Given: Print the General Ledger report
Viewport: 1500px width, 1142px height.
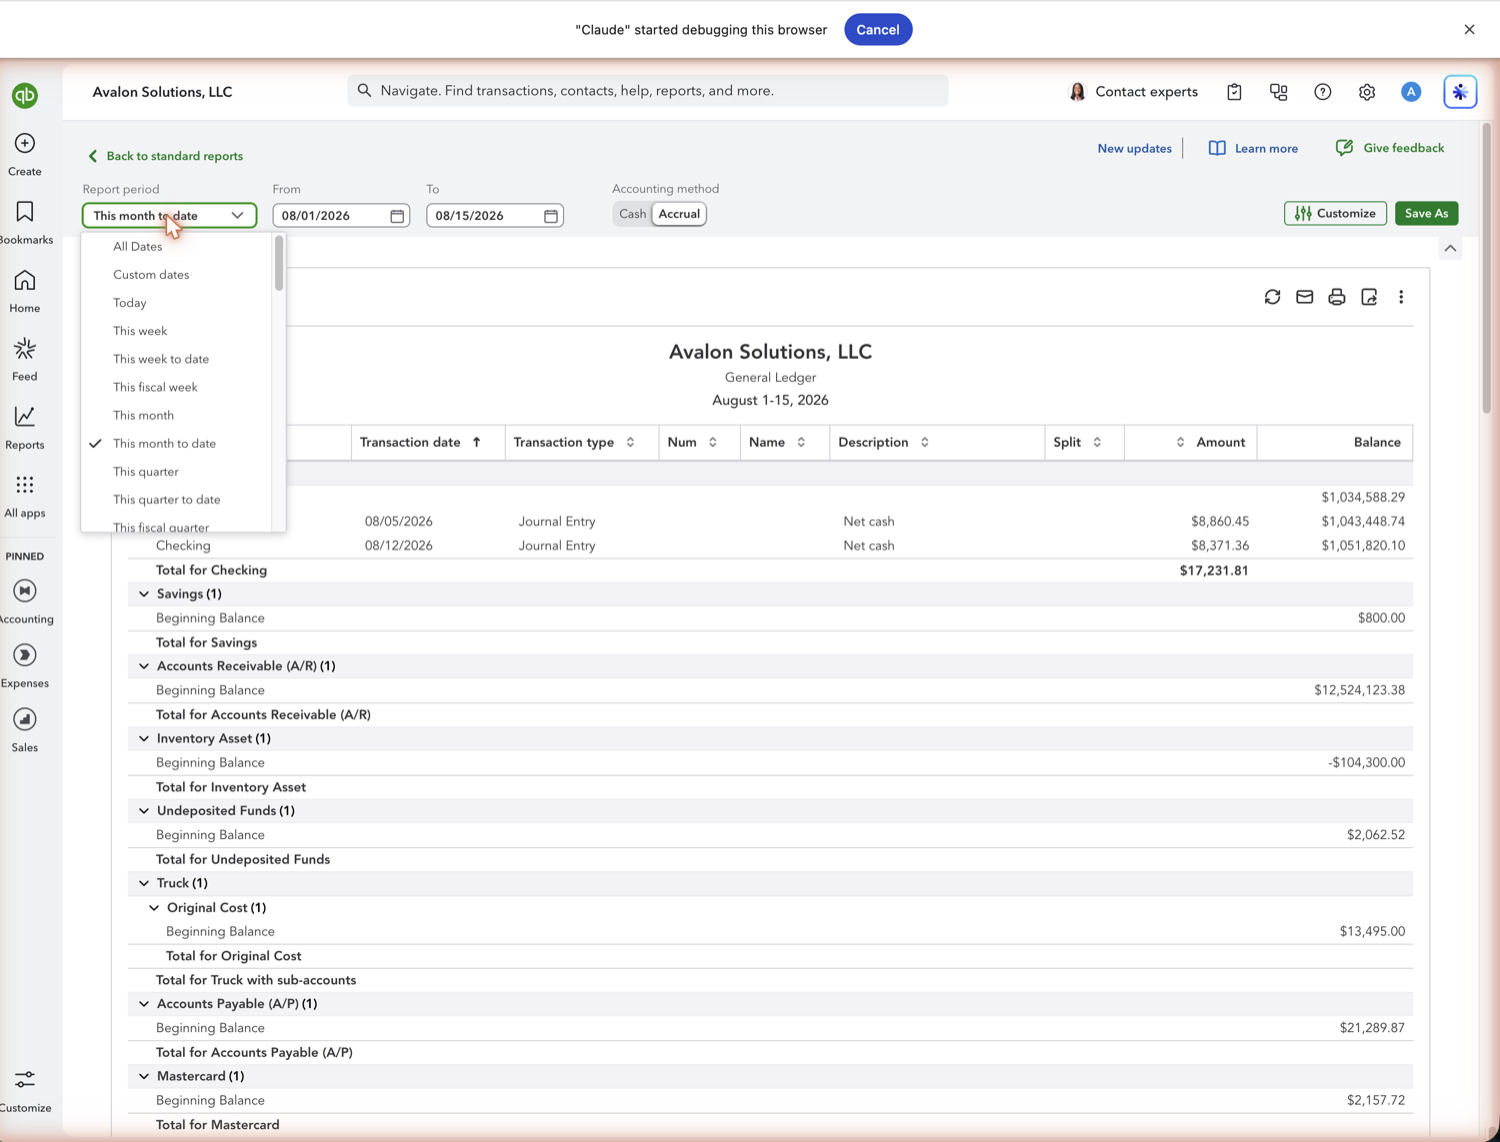Looking at the screenshot, I should [x=1336, y=297].
